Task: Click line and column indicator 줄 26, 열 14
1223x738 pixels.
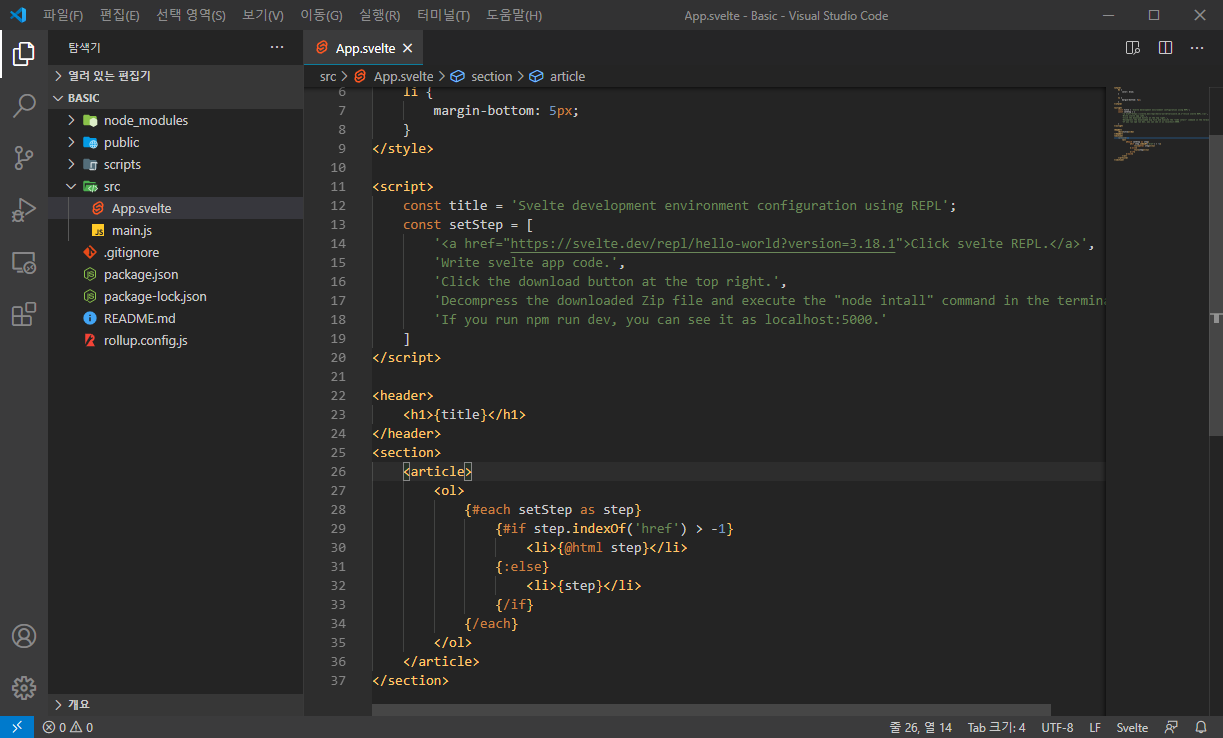Action: [x=920, y=727]
